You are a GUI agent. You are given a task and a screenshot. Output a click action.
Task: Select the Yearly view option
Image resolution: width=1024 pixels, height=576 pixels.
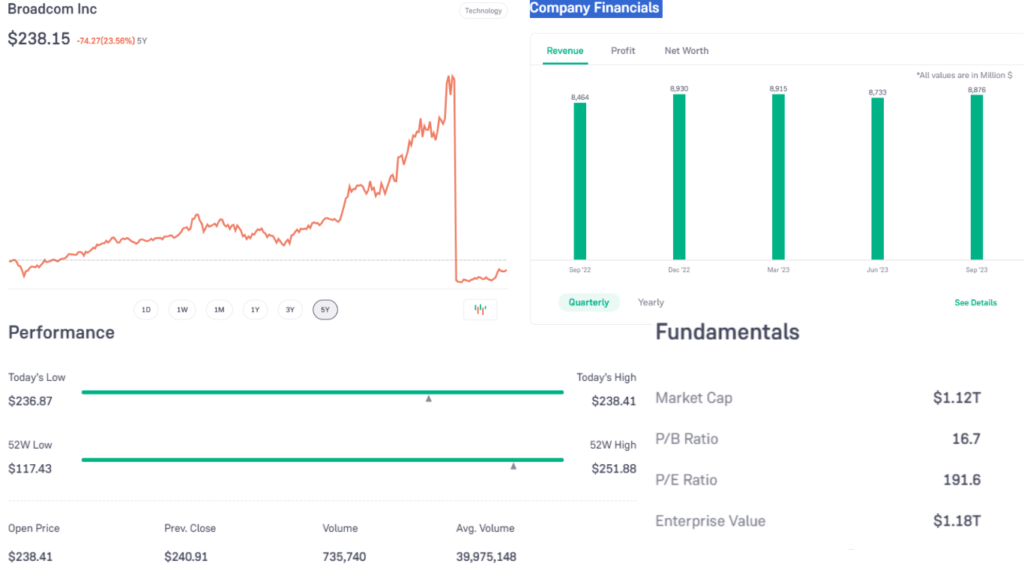pyautogui.click(x=651, y=302)
